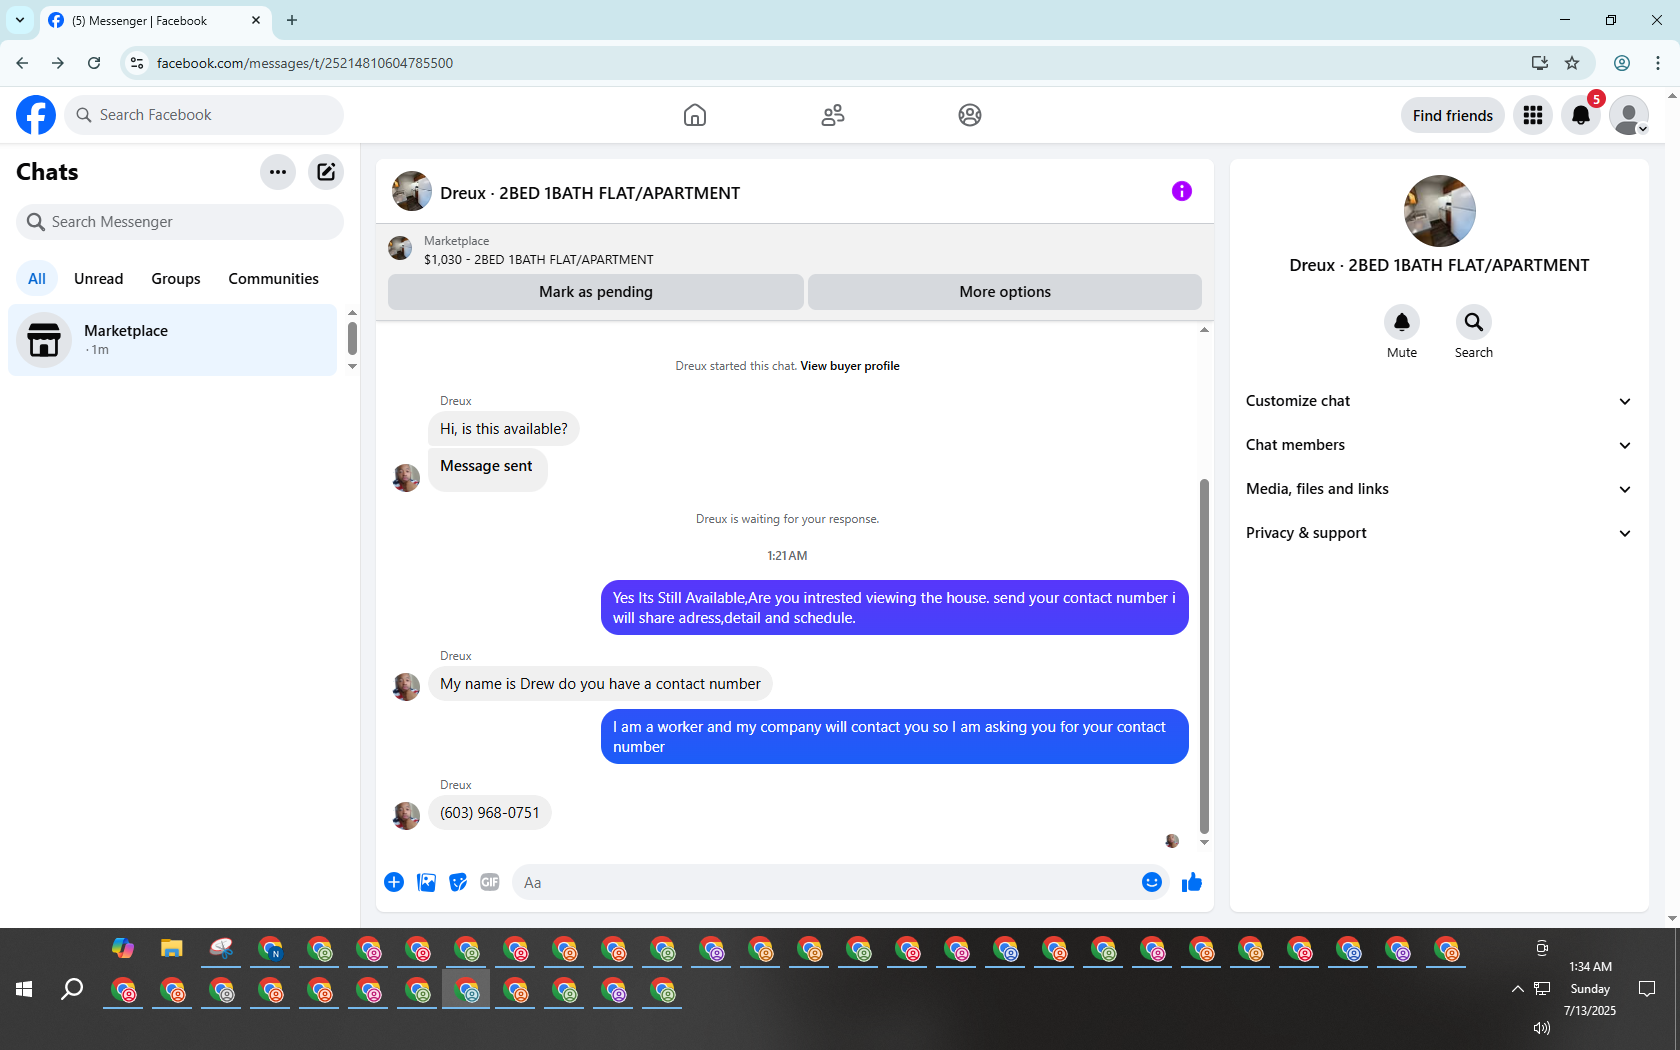Click More options button
1680x1050 pixels.
coord(1005,292)
